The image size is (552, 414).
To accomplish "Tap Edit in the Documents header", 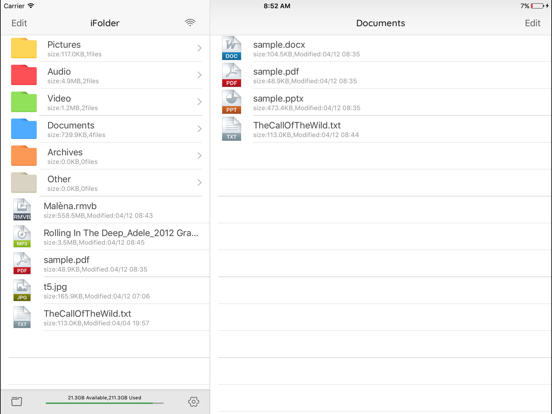I will [x=532, y=23].
